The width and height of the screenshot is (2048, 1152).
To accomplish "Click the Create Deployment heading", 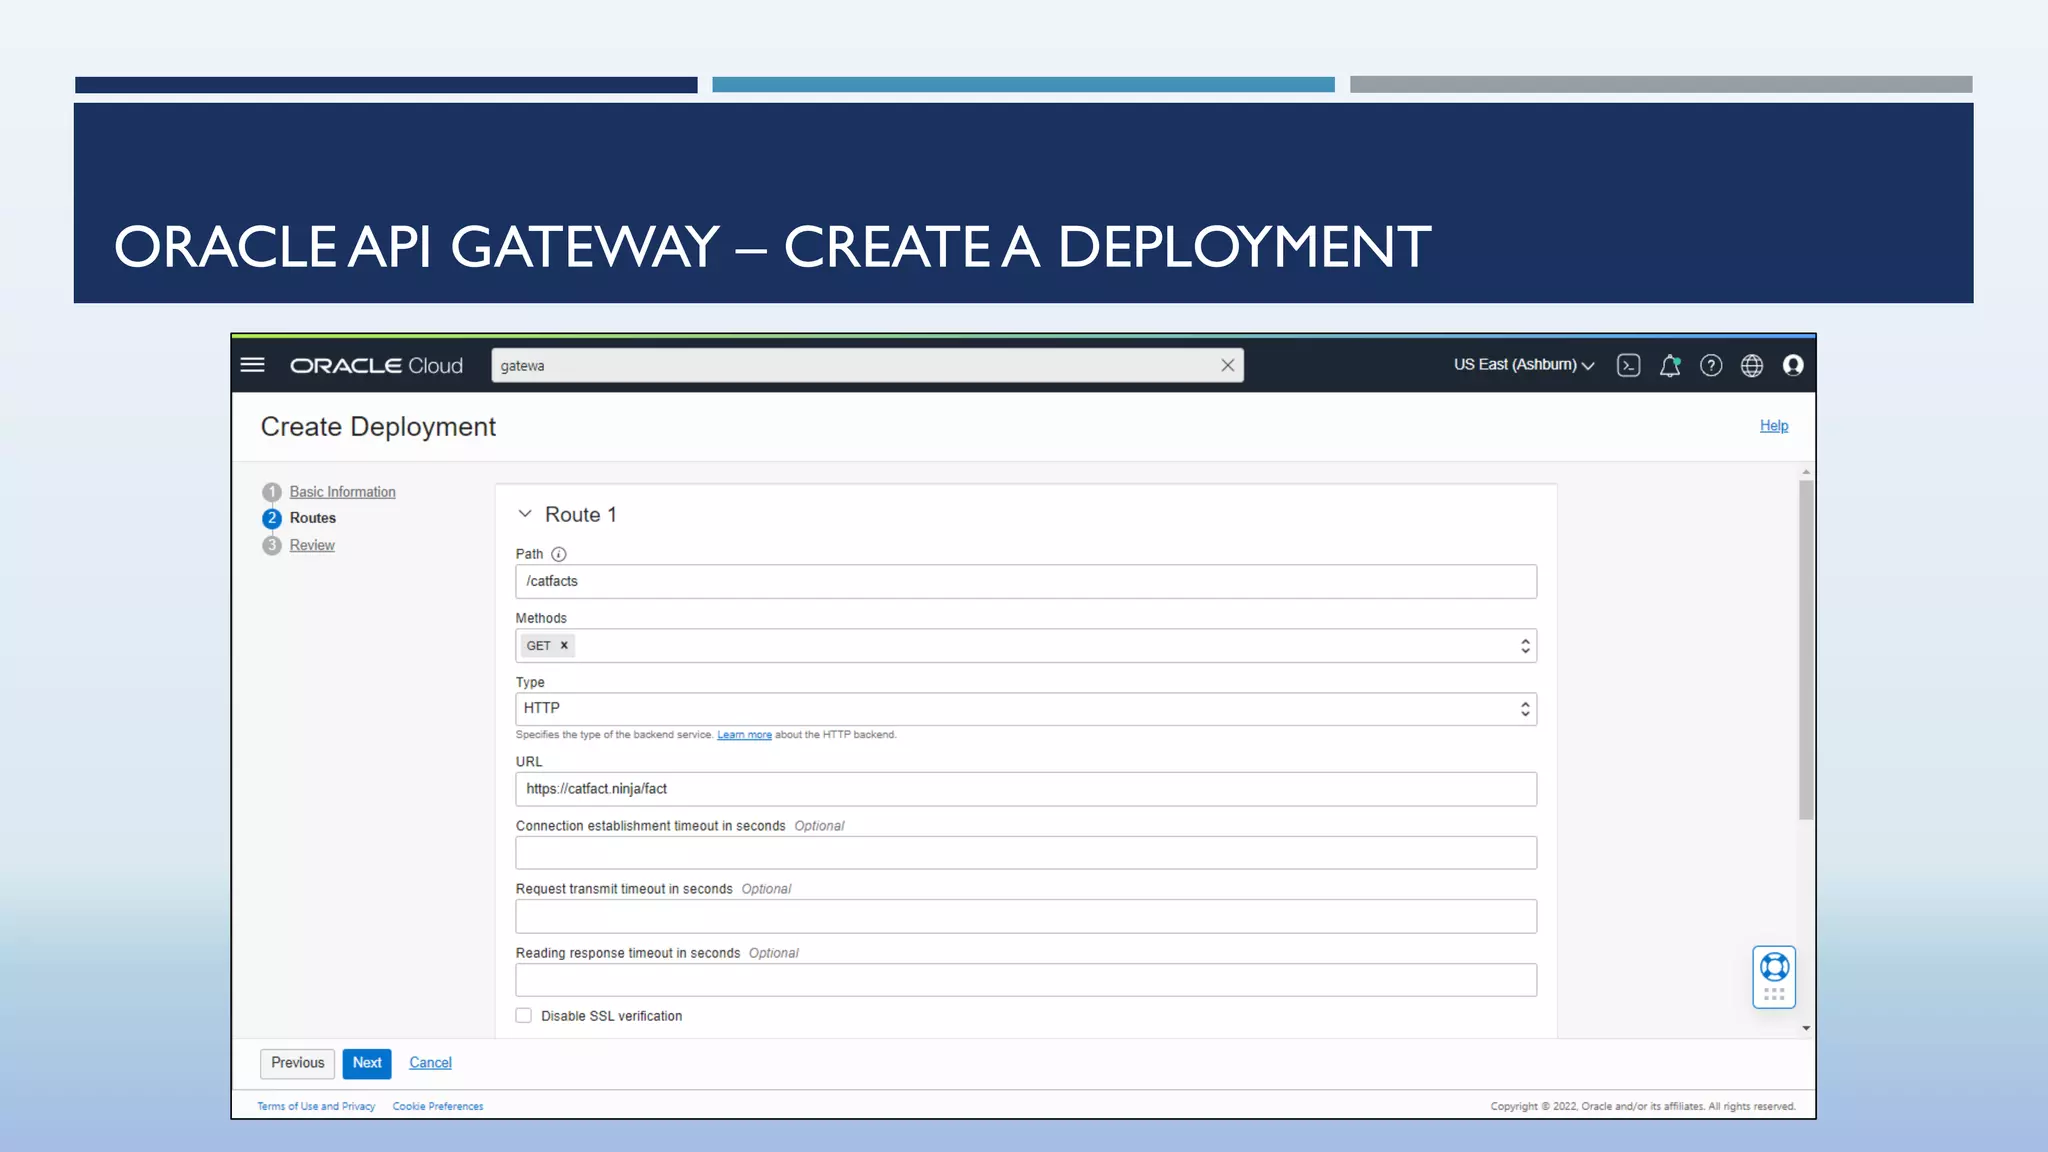I will click(x=378, y=427).
